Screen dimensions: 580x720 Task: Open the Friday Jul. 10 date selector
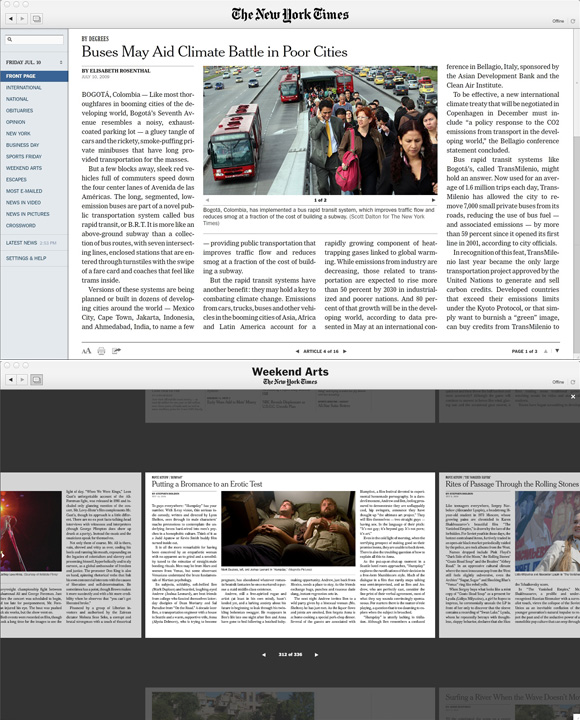pyautogui.click(x=34, y=62)
